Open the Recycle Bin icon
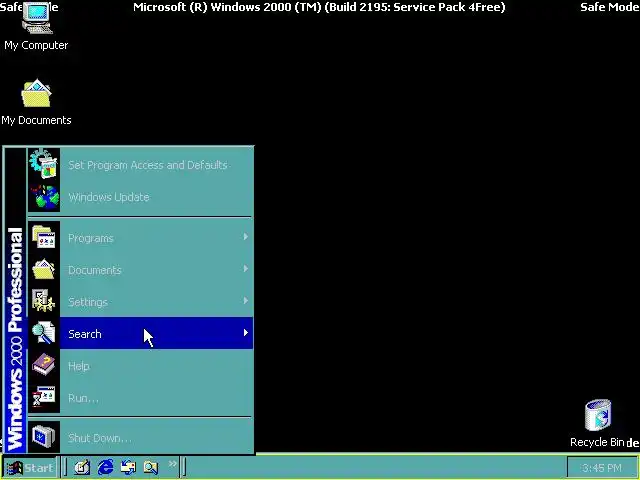640x480 pixels. (x=598, y=416)
